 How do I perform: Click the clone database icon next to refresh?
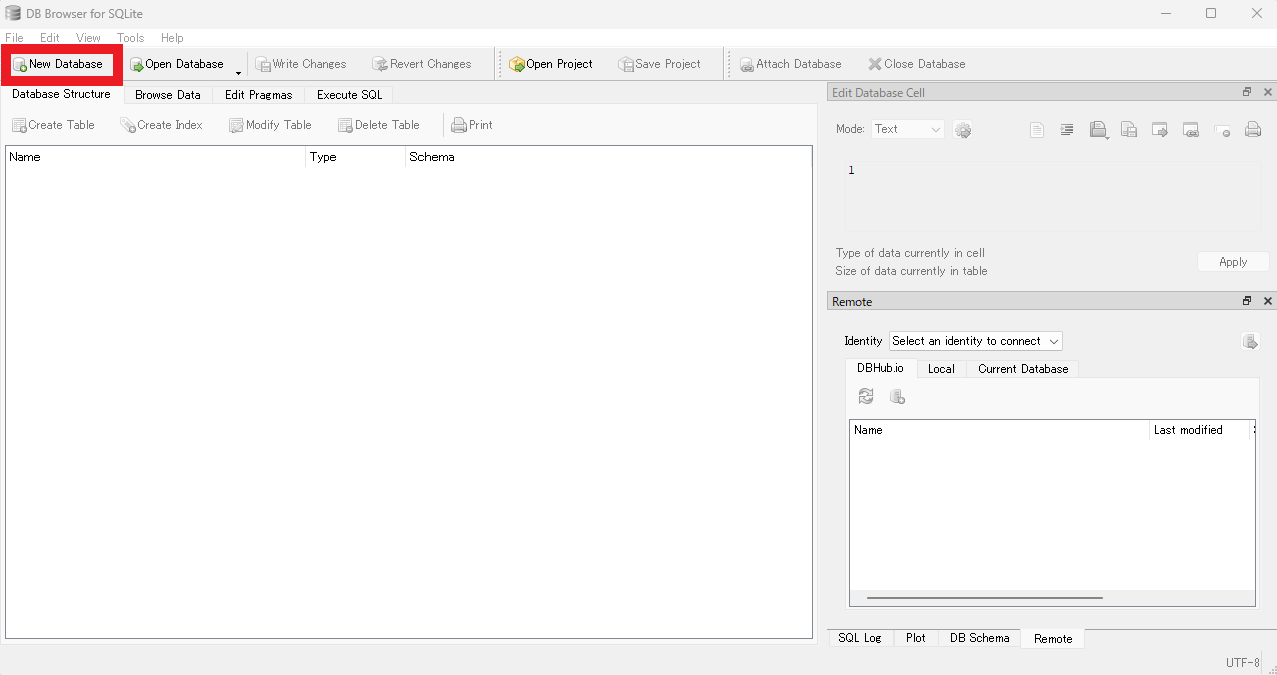click(898, 397)
